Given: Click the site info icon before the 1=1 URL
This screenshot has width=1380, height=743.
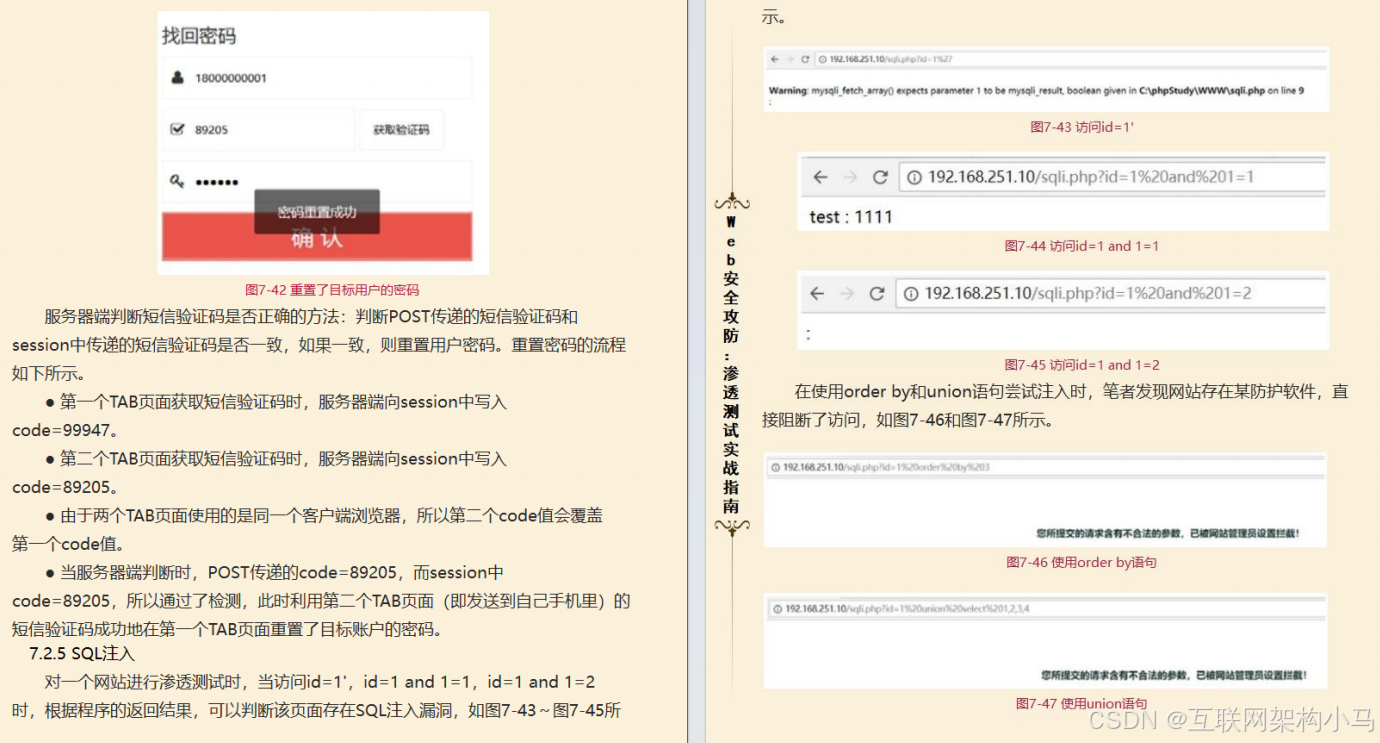Looking at the screenshot, I should [914, 177].
